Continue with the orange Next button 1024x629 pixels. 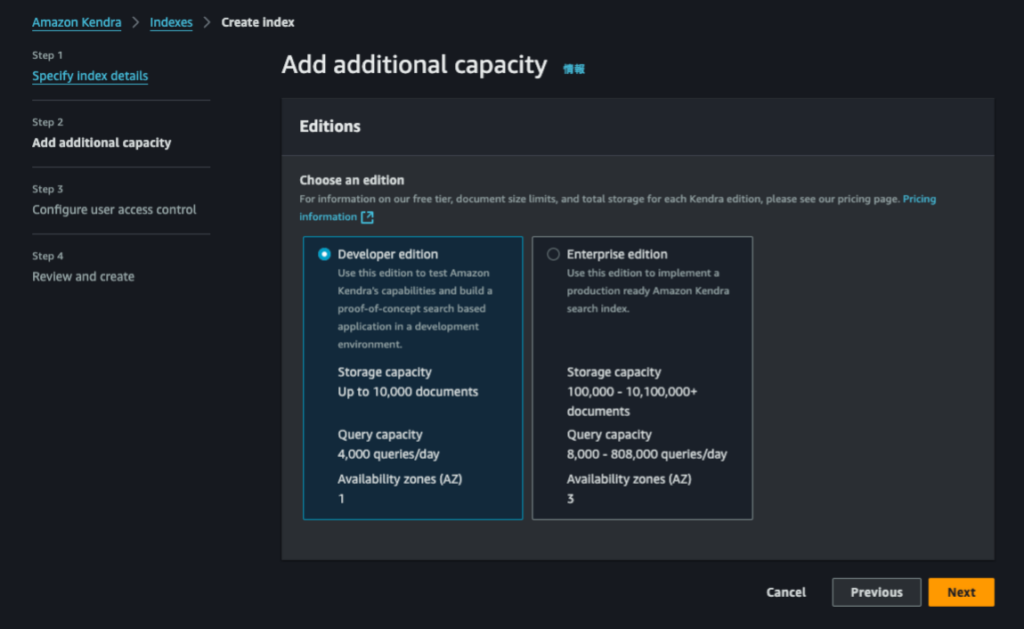(x=960, y=592)
